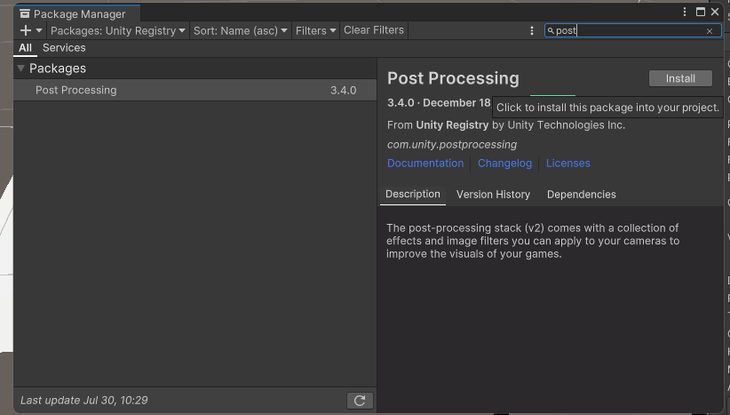Open toolbar kebab menu beside search field

point(532,31)
